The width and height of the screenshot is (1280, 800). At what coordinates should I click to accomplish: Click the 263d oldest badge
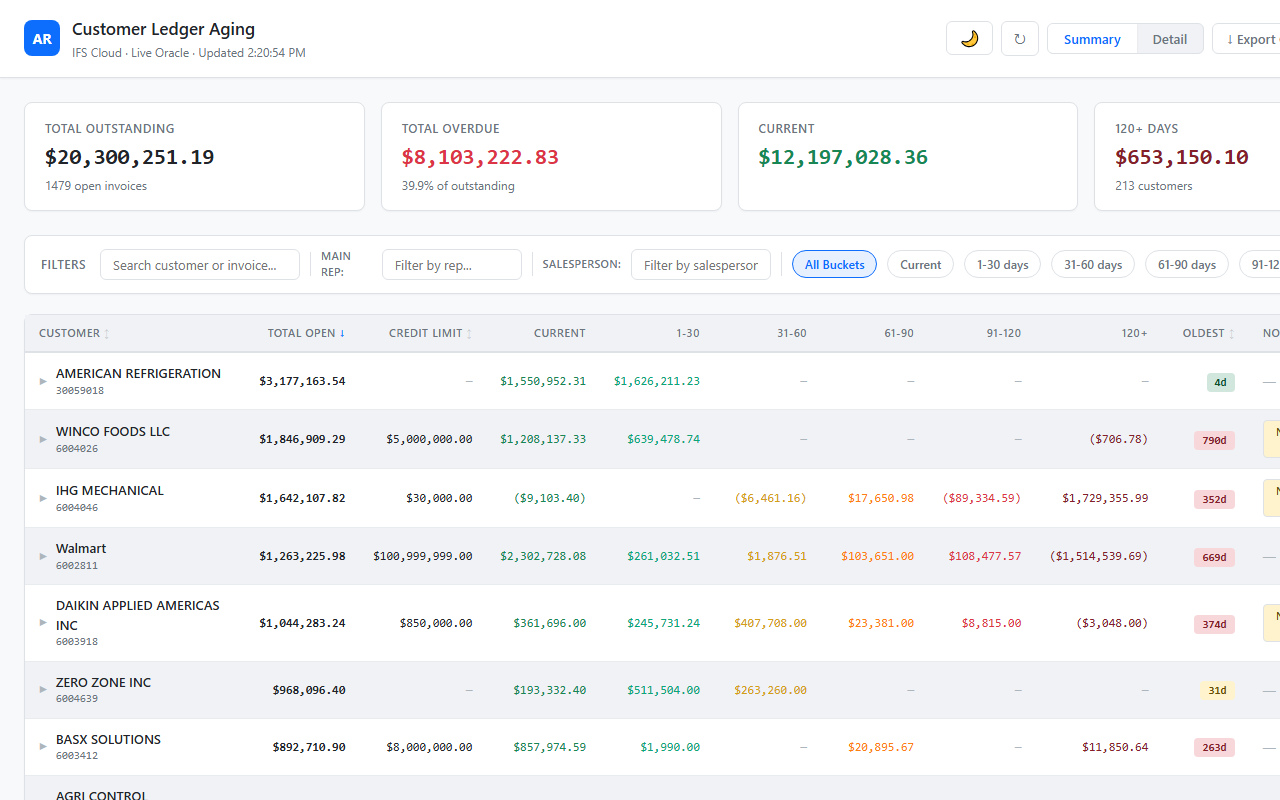click(1214, 747)
